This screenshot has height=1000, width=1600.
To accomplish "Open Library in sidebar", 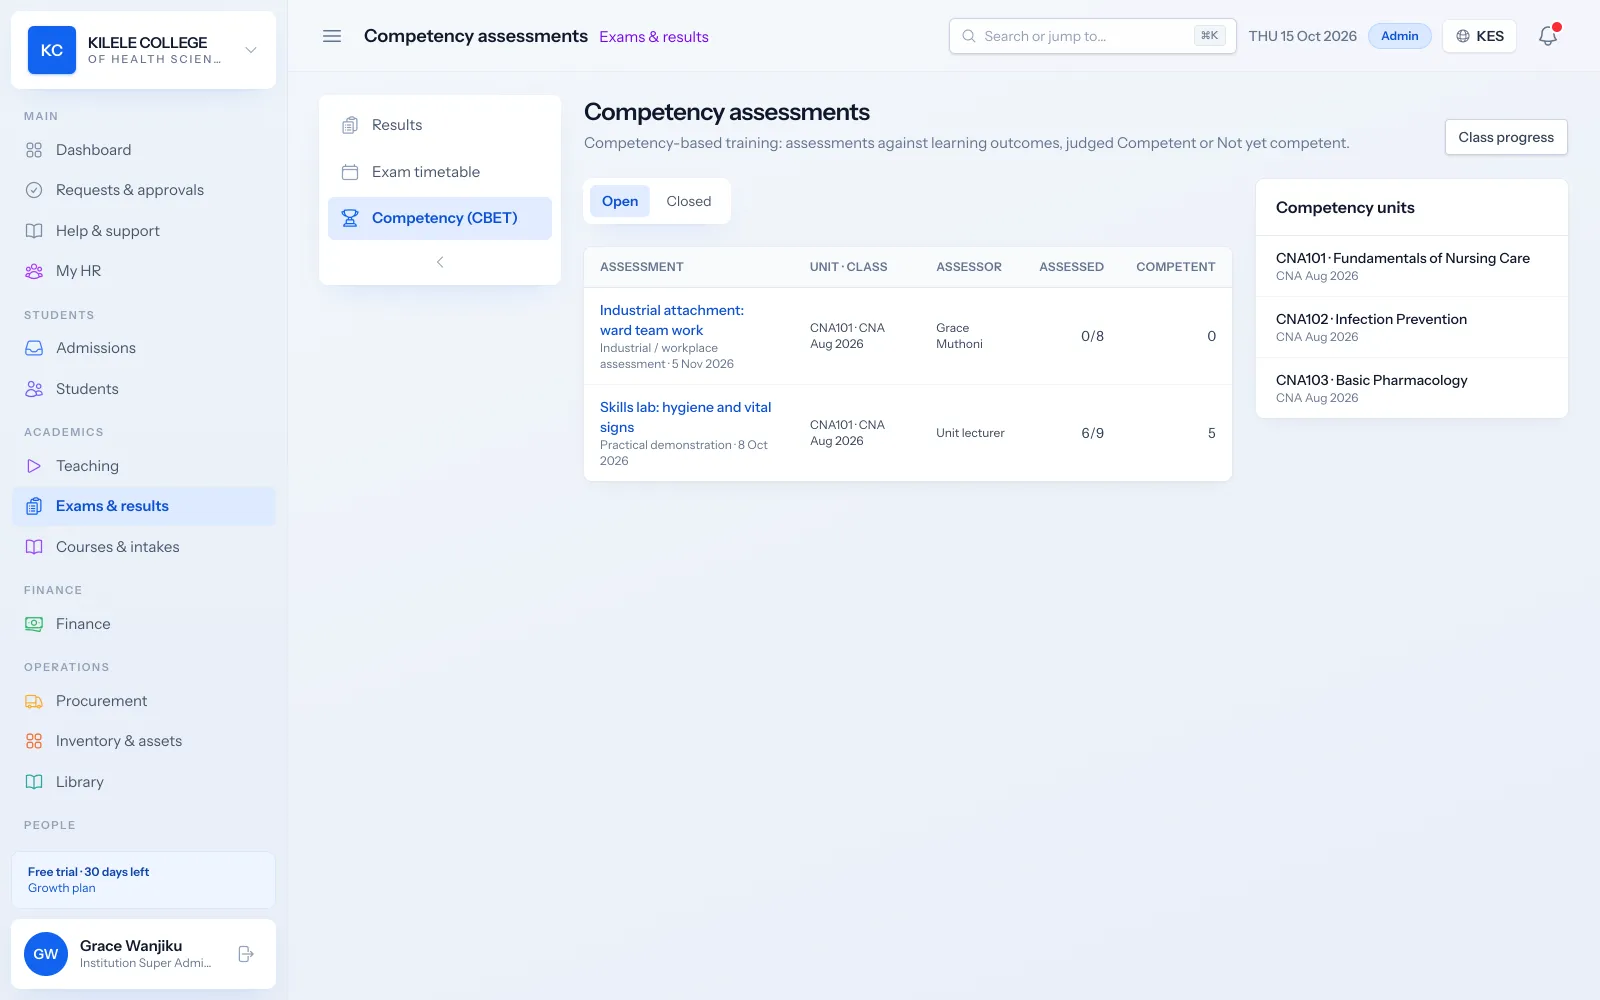I will (x=144, y=782).
